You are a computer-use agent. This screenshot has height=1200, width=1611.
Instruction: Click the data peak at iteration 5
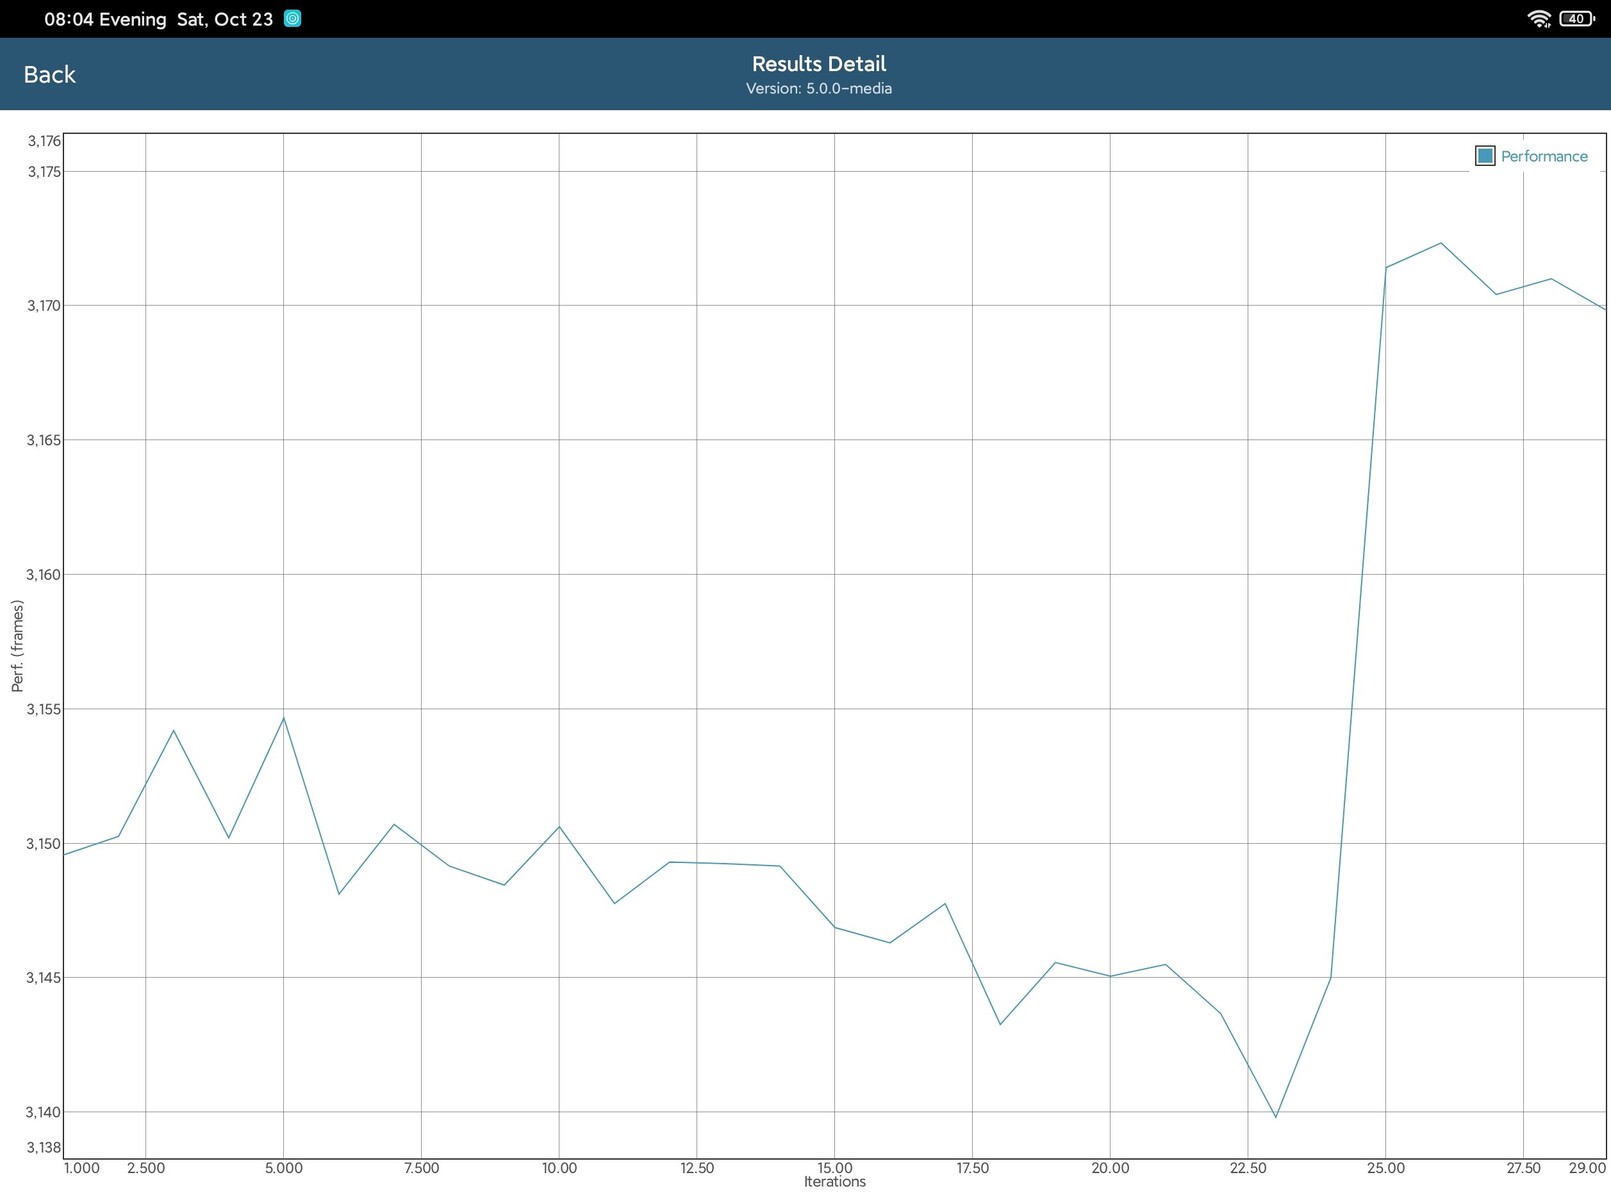click(284, 718)
